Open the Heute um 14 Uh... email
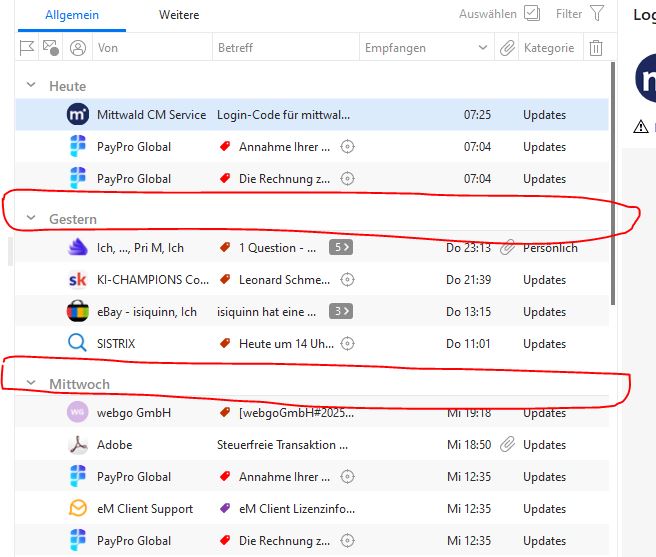This screenshot has height=557, width=656. pos(287,344)
